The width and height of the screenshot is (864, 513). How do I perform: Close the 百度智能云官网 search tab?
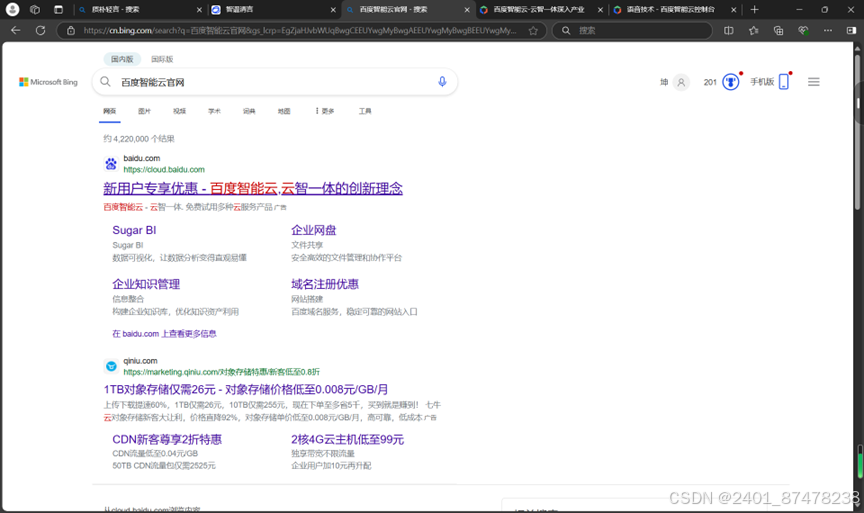point(467,10)
